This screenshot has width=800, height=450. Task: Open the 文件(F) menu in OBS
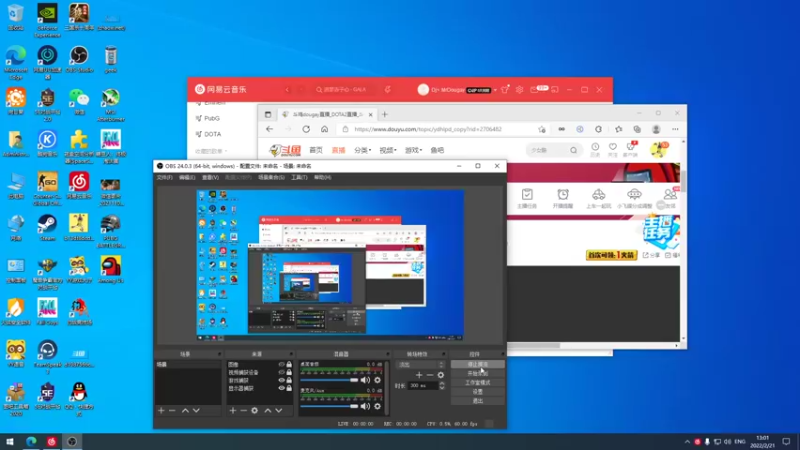click(164, 178)
